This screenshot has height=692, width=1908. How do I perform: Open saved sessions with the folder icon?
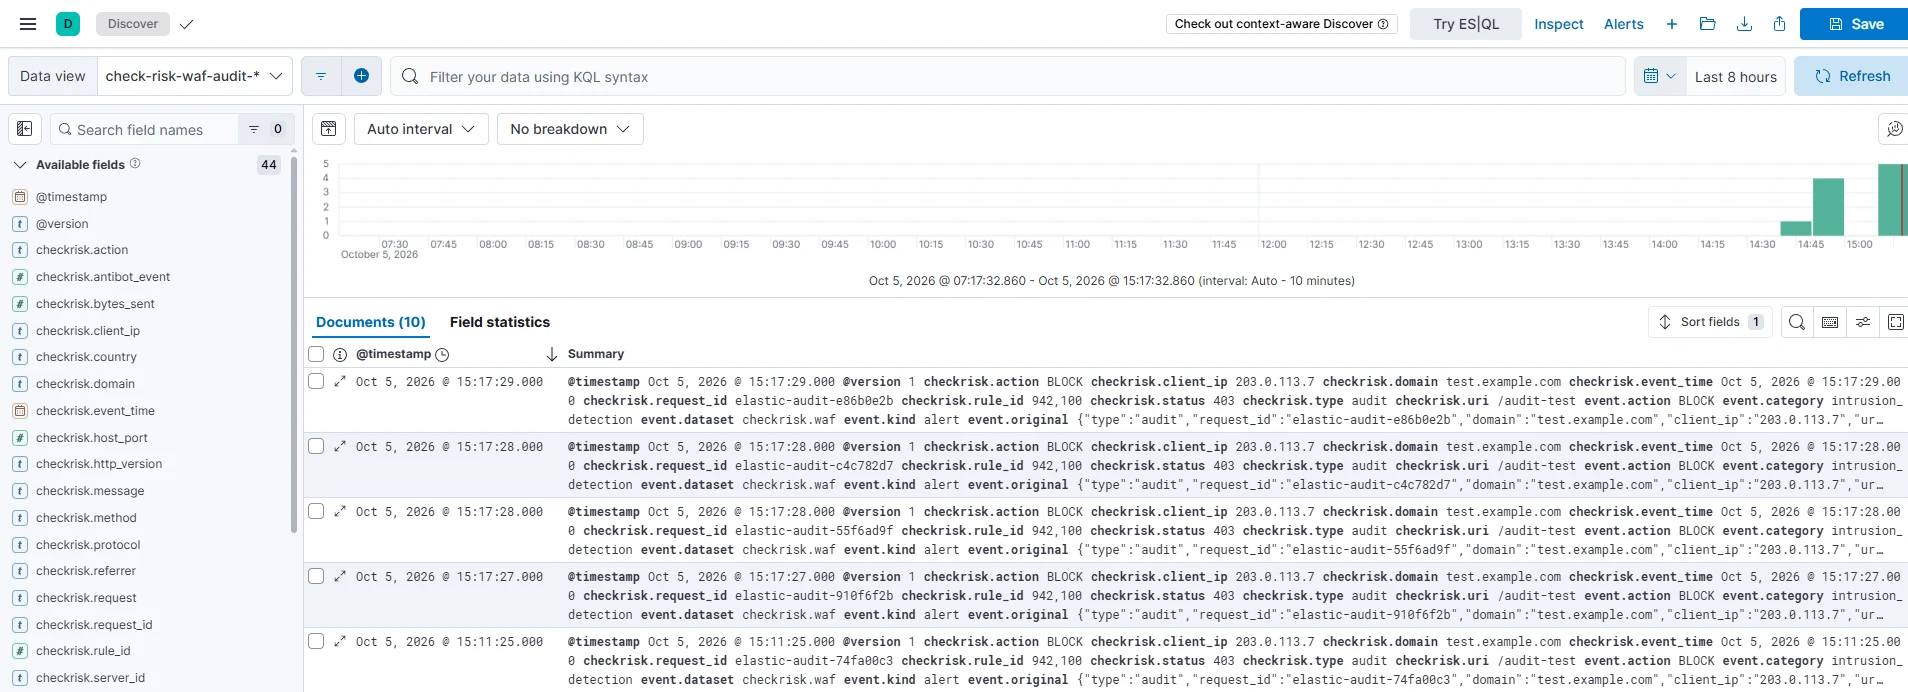(x=1707, y=24)
